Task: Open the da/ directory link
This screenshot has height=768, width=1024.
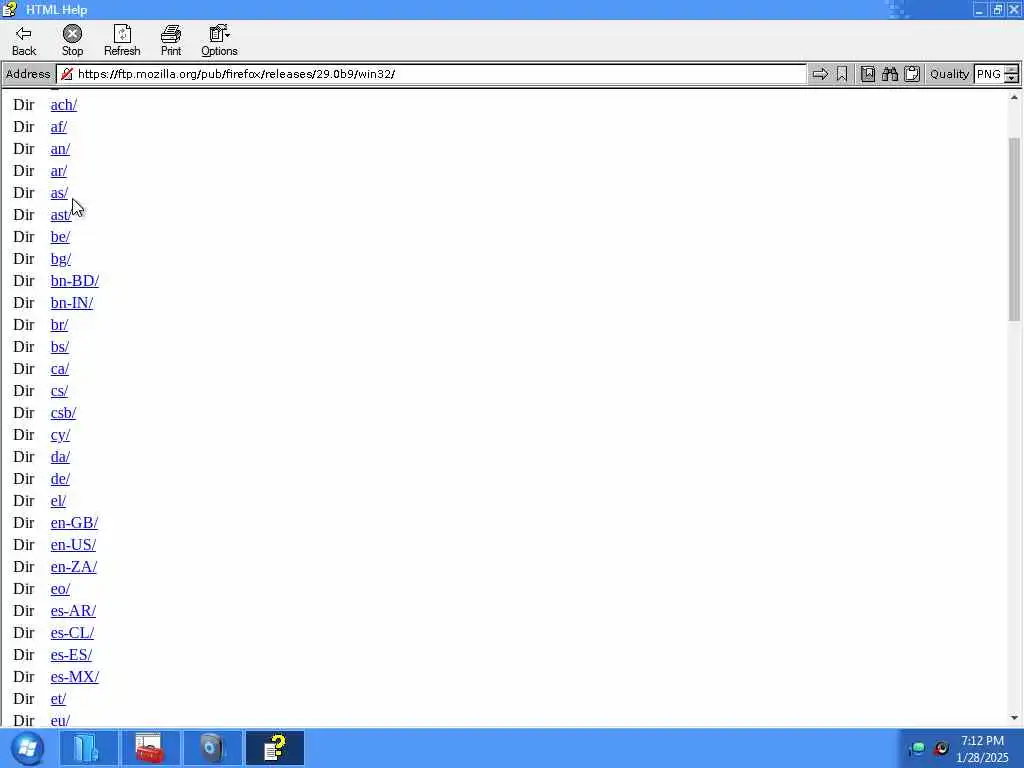Action: point(60,457)
